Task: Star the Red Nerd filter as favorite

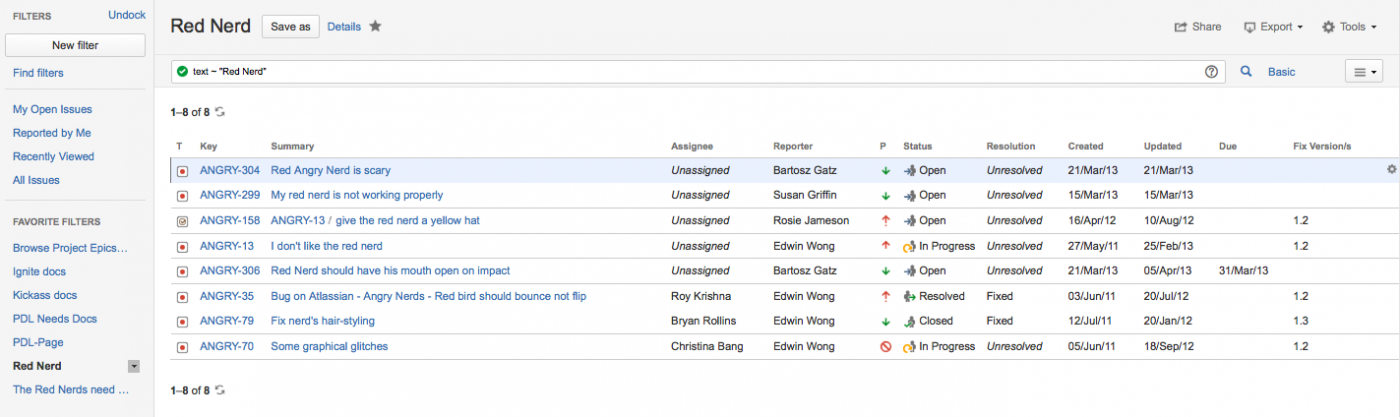Action: [375, 27]
